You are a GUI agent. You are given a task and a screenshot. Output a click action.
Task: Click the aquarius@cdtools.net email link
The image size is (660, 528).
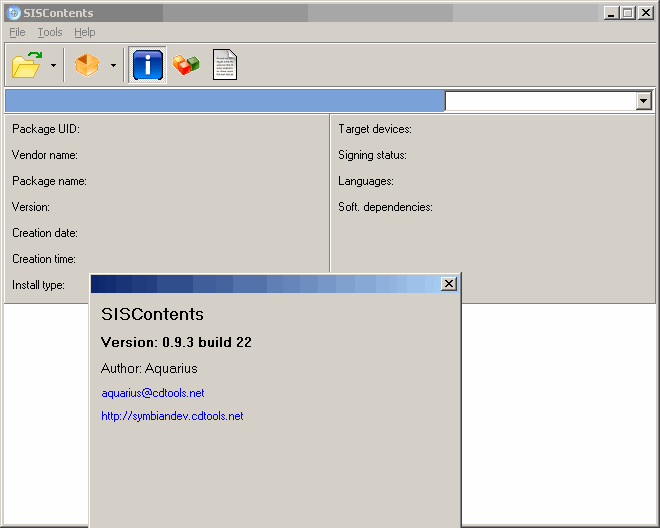pyautogui.click(x=152, y=393)
